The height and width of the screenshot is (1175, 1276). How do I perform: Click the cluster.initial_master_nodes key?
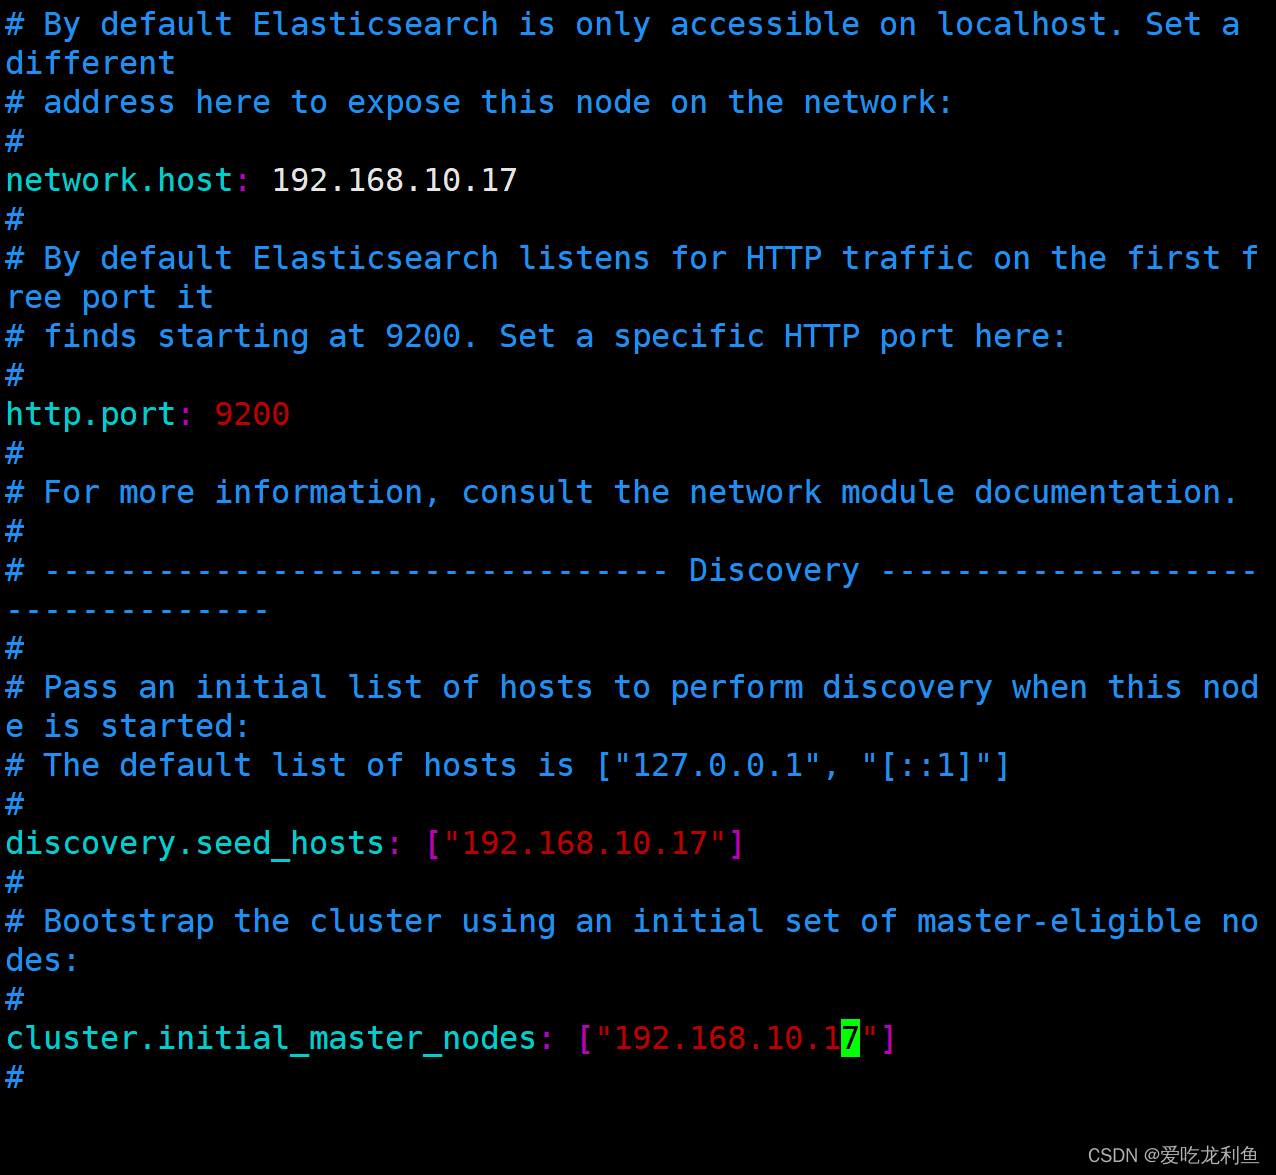pos(271,1038)
